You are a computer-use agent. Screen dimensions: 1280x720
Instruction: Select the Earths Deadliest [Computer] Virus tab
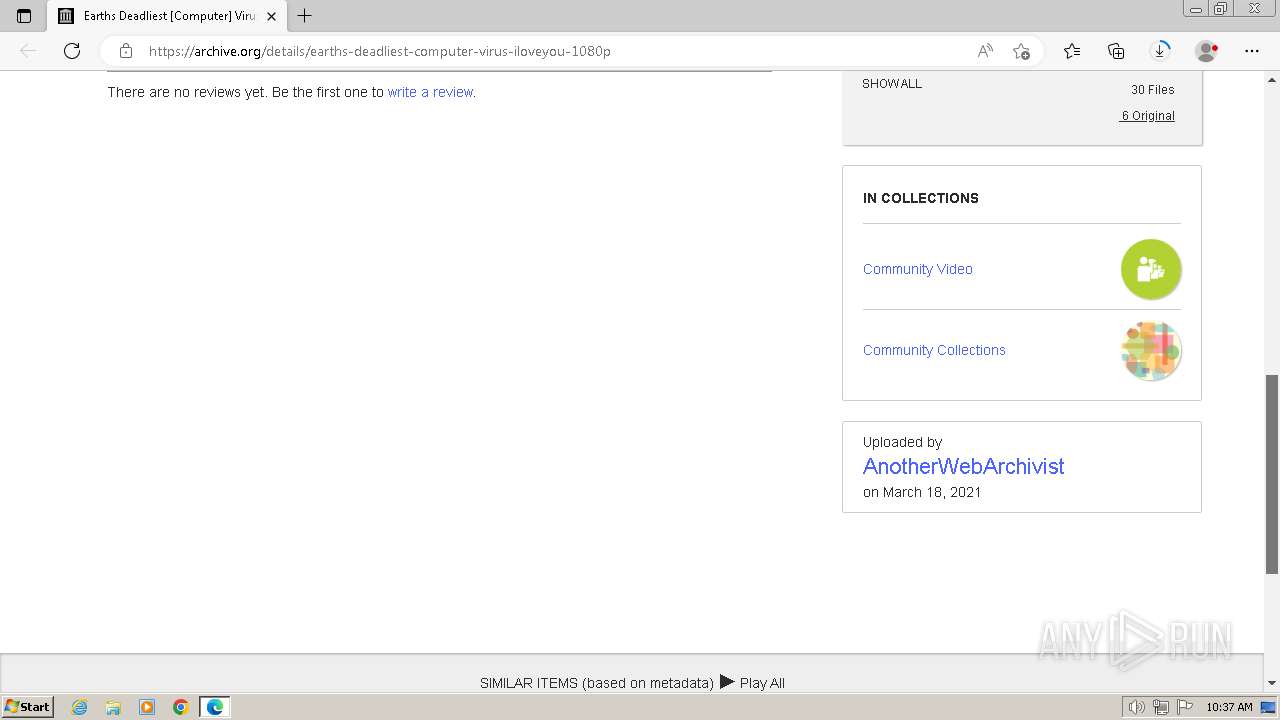[168, 16]
